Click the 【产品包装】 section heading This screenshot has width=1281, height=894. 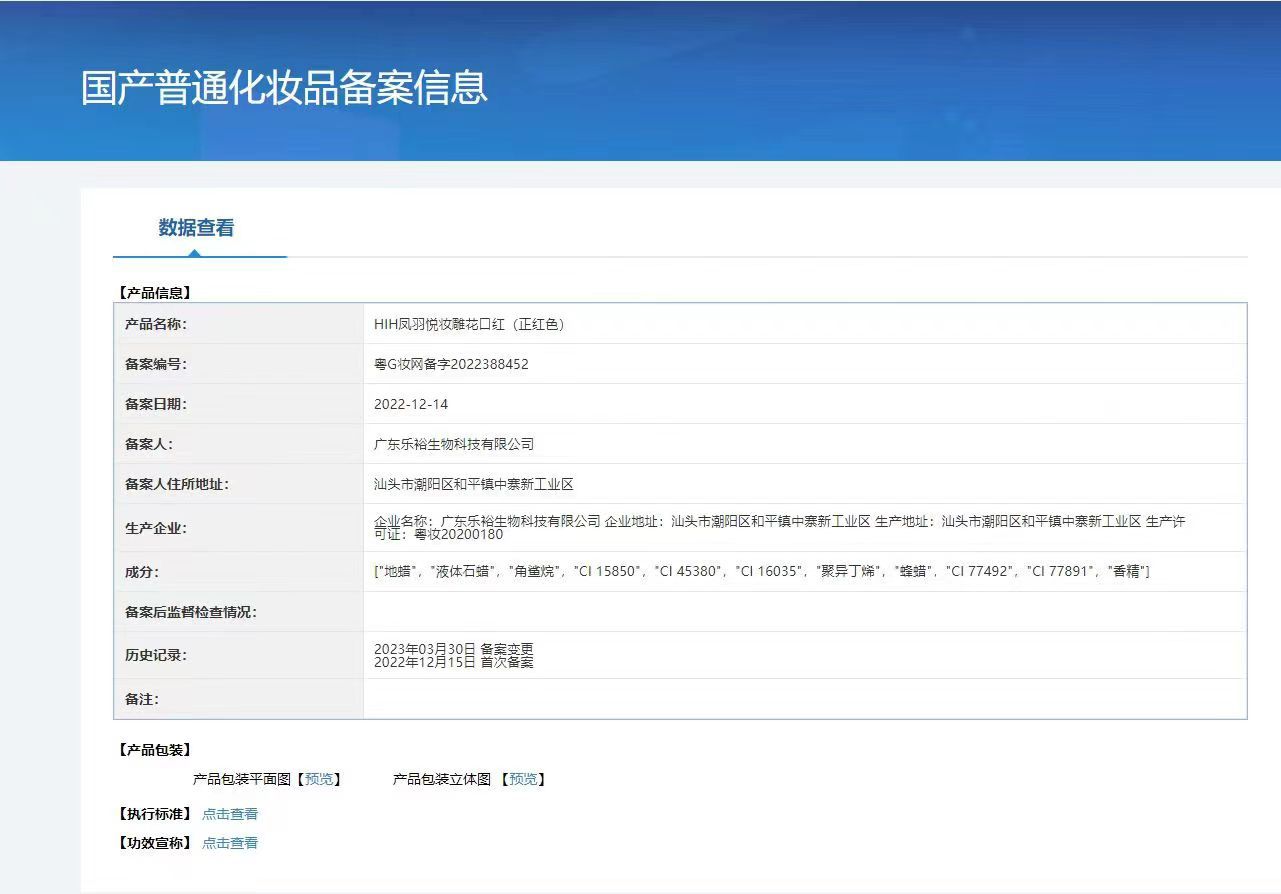[x=154, y=750]
